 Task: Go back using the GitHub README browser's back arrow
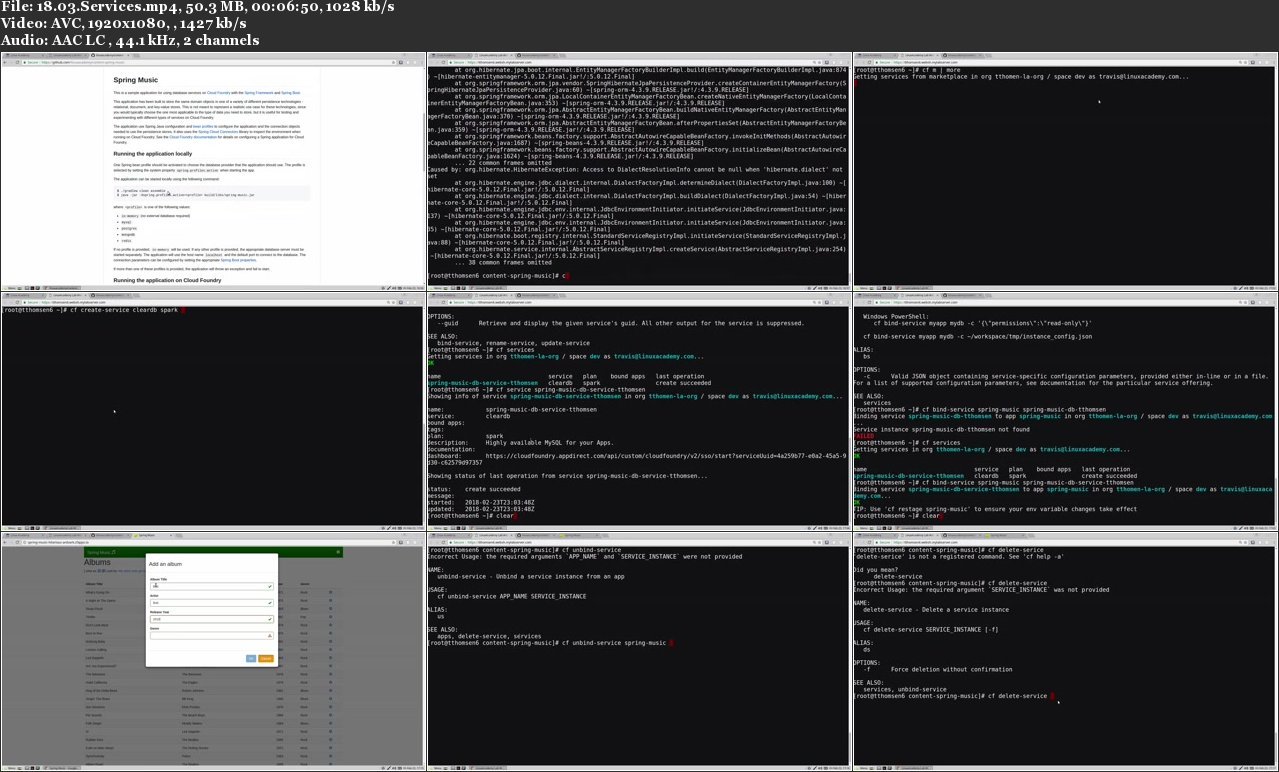pos(7,64)
